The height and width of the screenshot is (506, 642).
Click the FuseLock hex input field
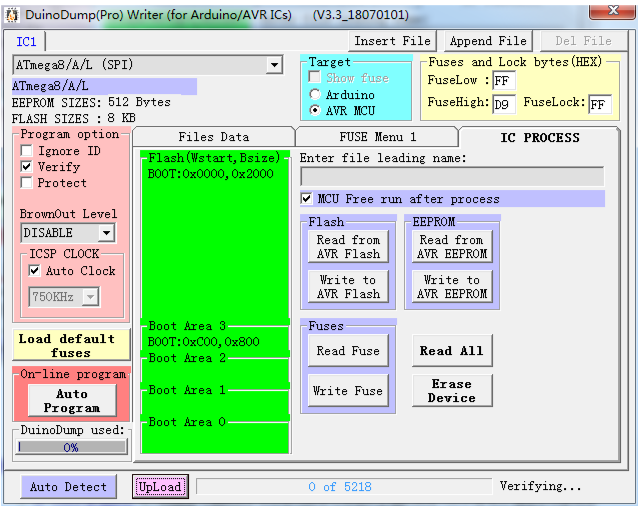coord(600,104)
